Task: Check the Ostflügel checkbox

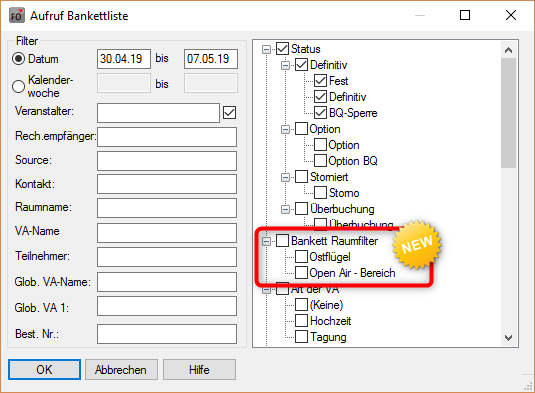Action: pyautogui.click(x=301, y=257)
